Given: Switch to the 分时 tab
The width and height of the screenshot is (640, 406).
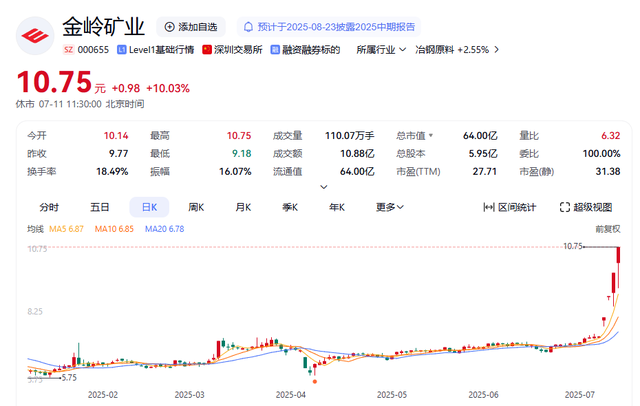Looking at the screenshot, I should pos(49,207).
